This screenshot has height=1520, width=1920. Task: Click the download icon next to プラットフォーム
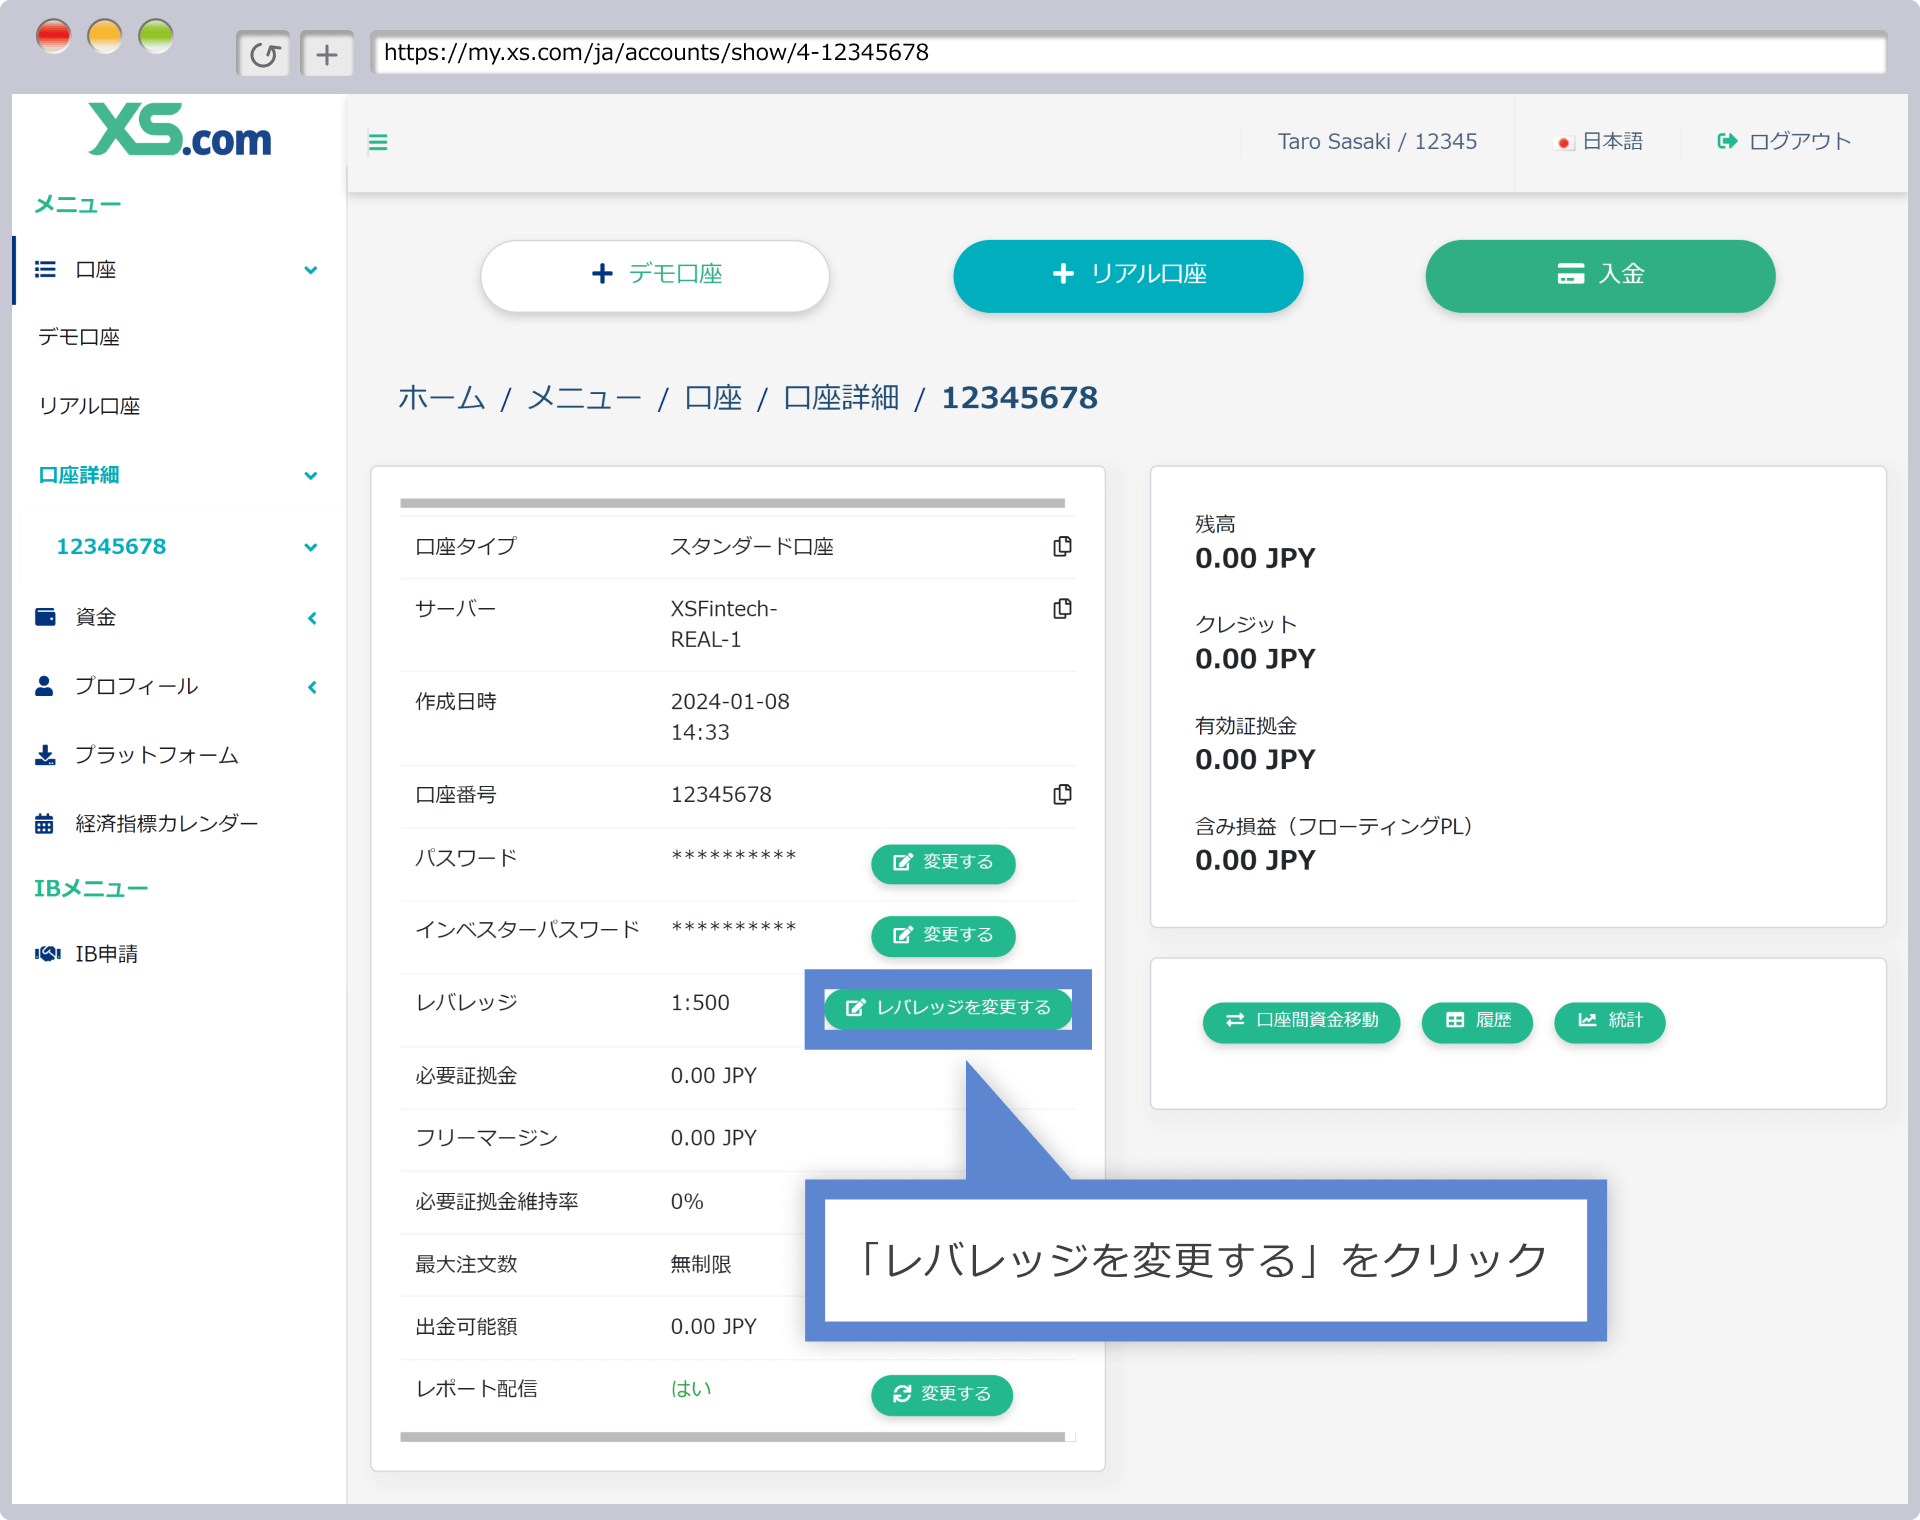point(45,755)
